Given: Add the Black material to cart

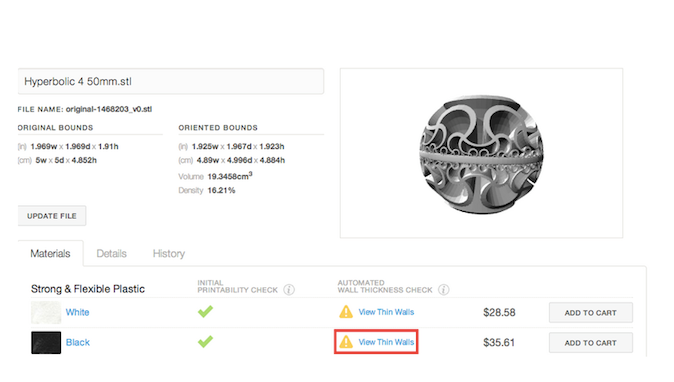Looking at the screenshot, I should (x=591, y=343).
